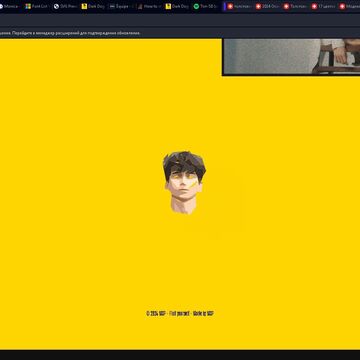
Task: Click the copyright 2024 footer text
Action: tap(156, 314)
